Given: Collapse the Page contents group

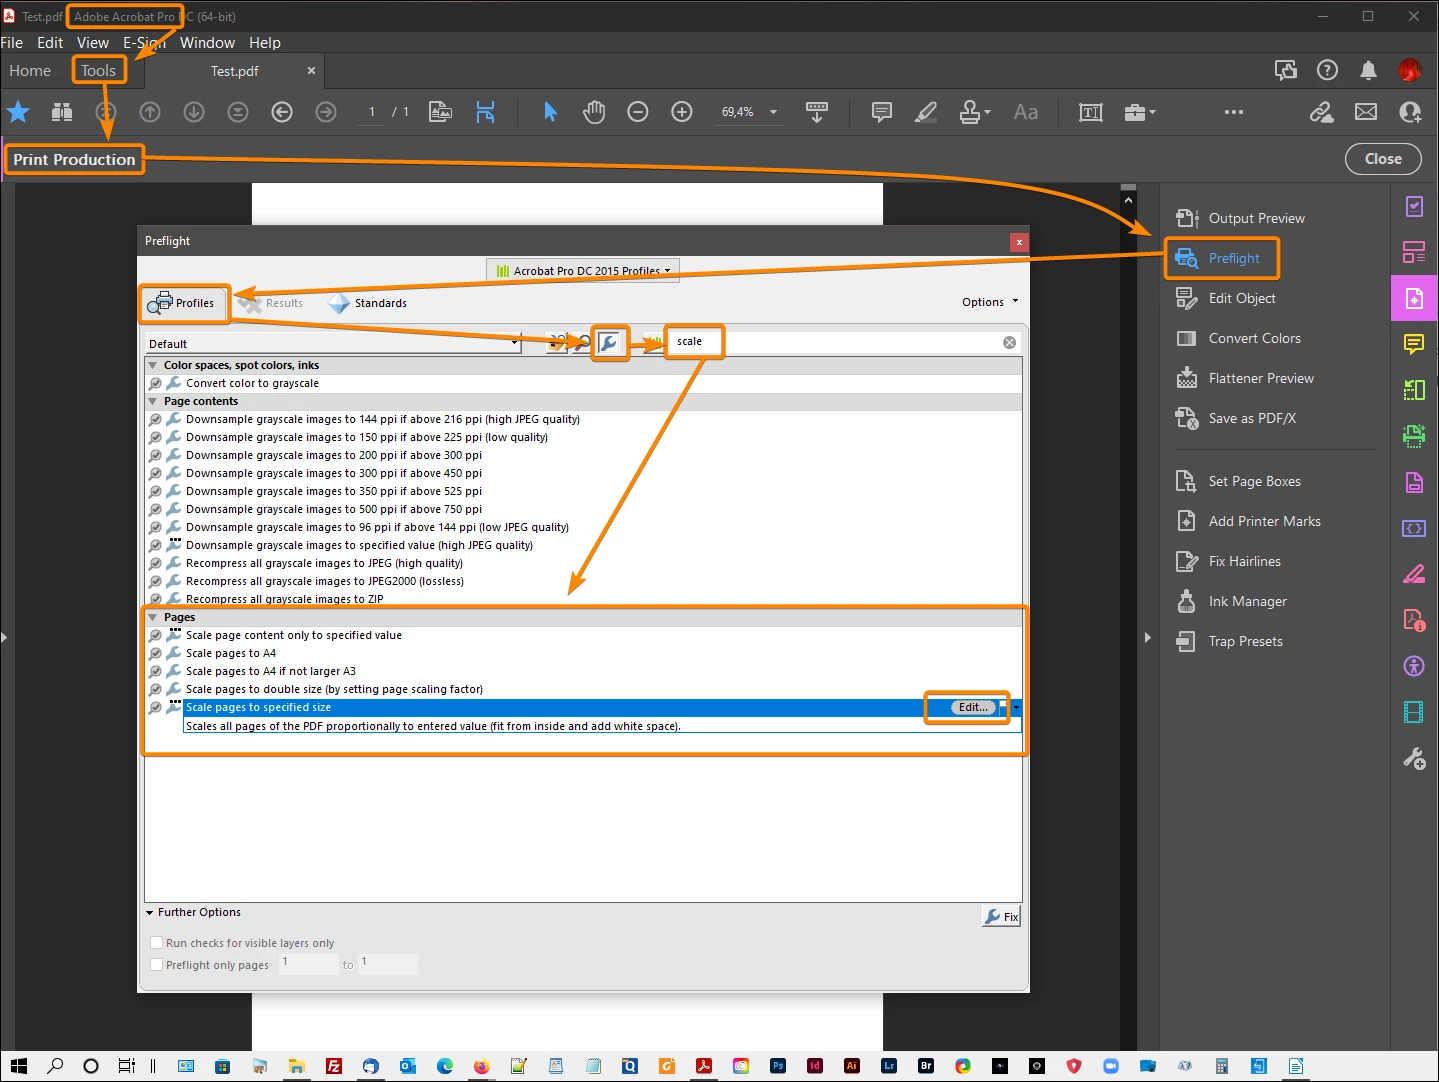Looking at the screenshot, I should (153, 402).
